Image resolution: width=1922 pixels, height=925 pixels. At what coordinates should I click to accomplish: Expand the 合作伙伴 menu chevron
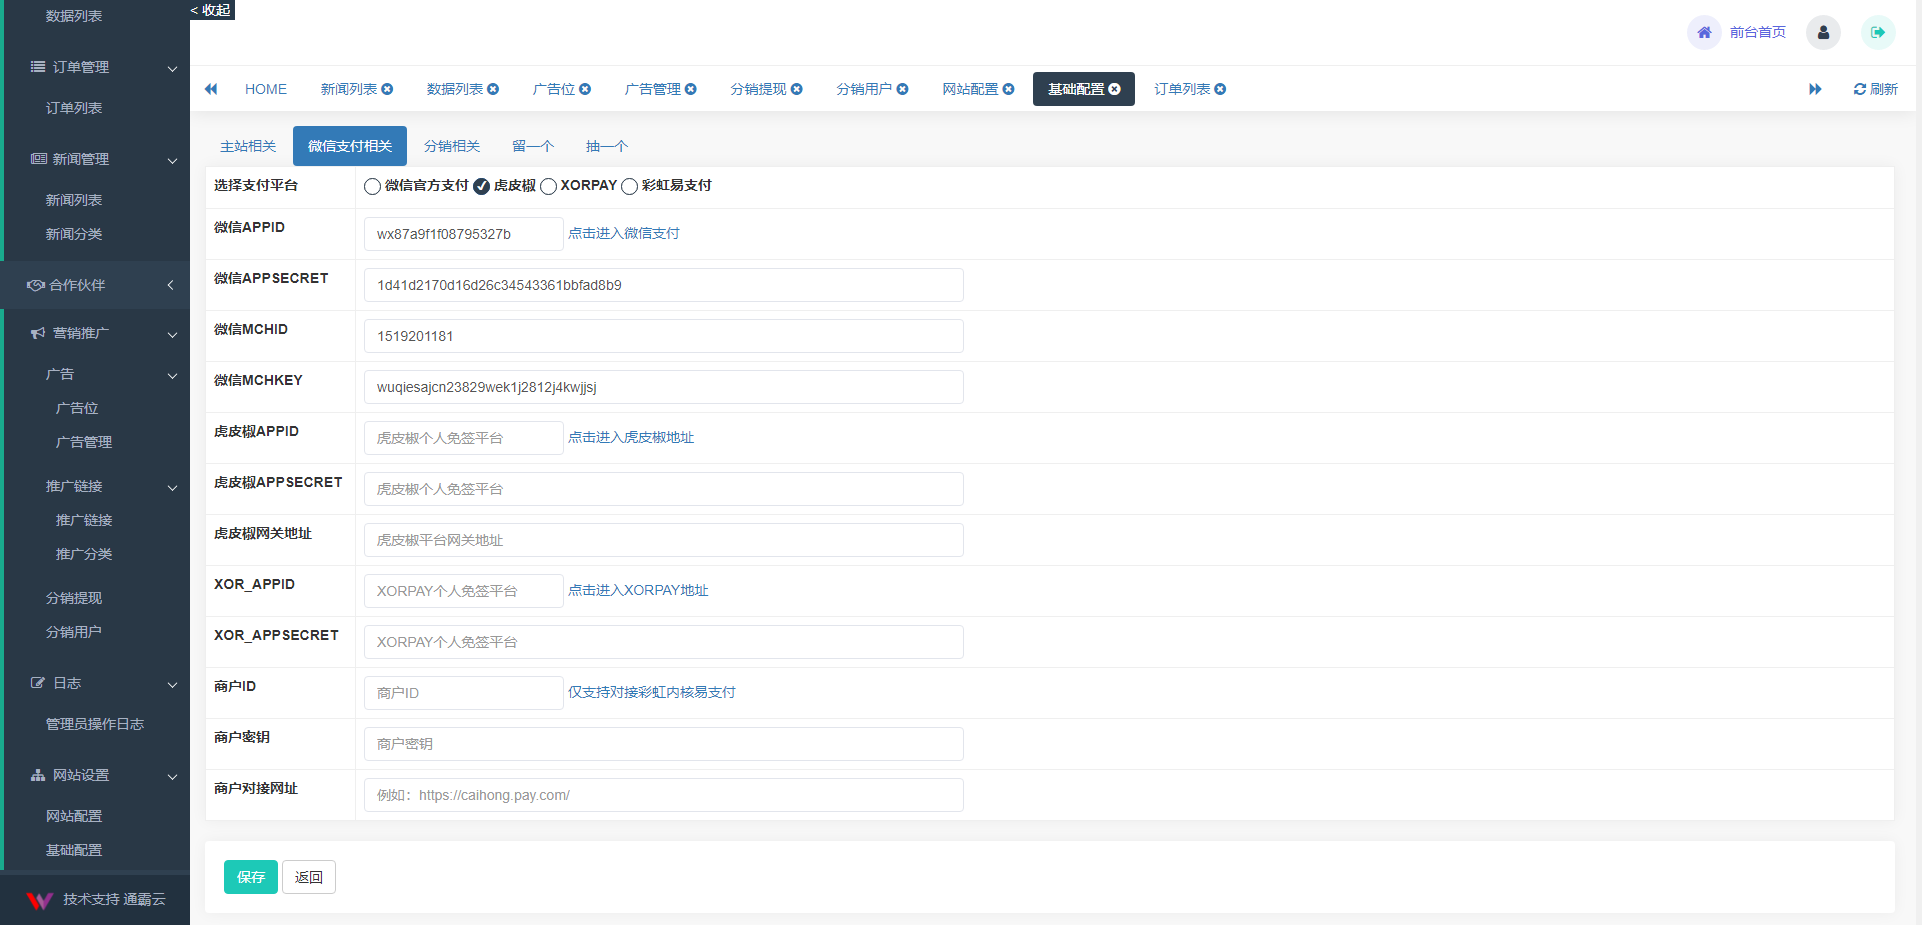point(171,285)
